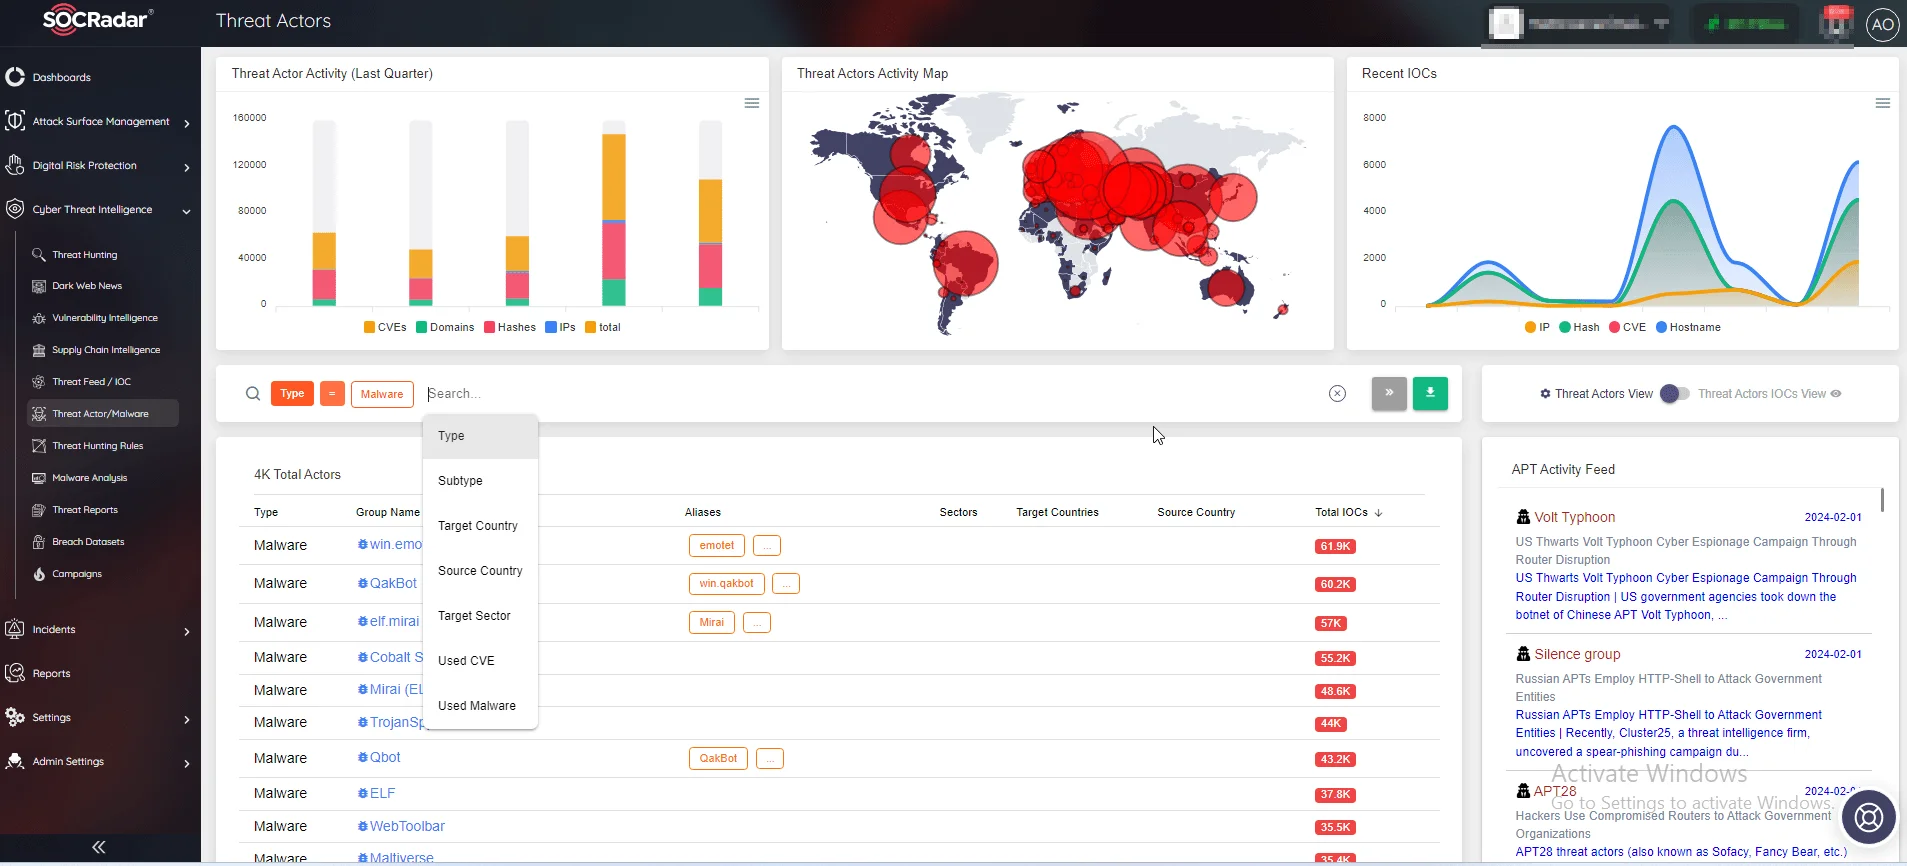Image resolution: width=1907 pixels, height=866 pixels.
Task: Open Supply Chain Intelligence
Action: 105,350
